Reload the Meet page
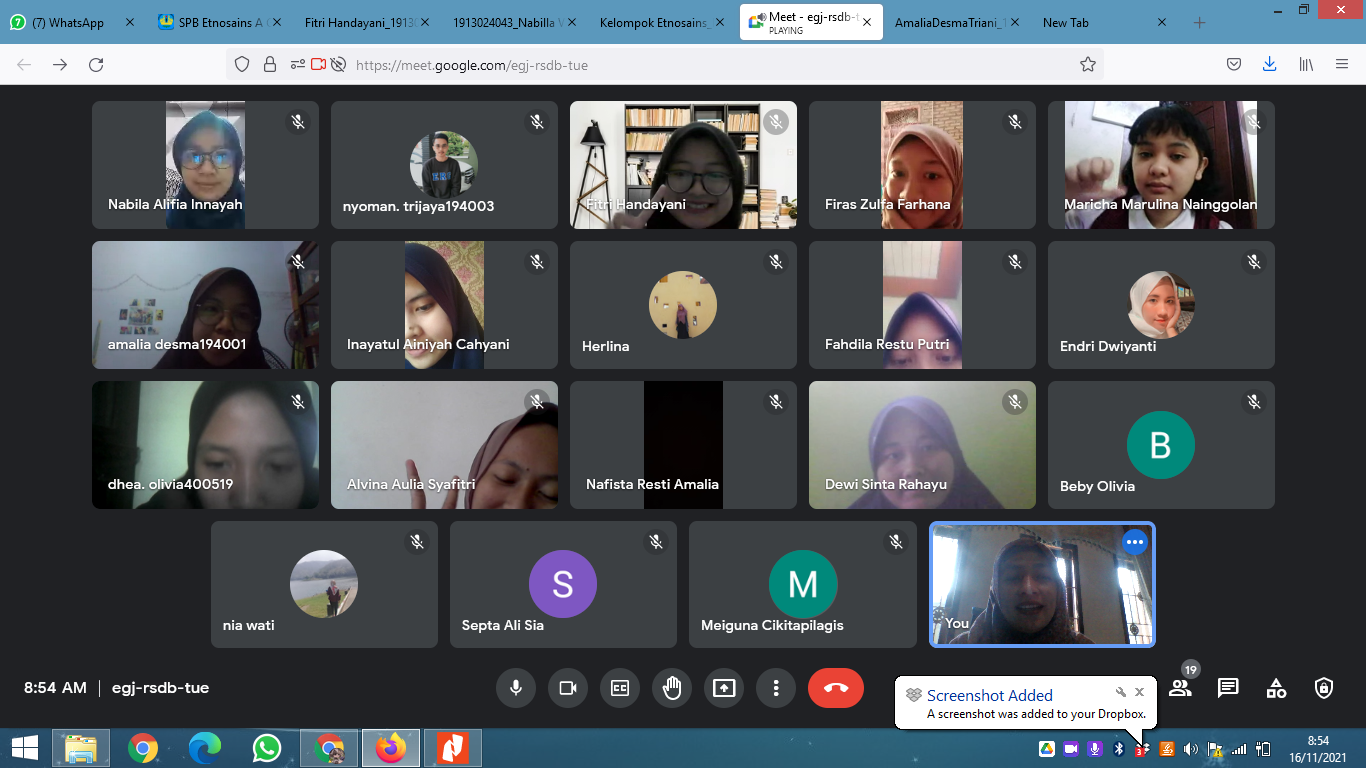Image resolution: width=1366 pixels, height=768 pixels. coord(96,65)
